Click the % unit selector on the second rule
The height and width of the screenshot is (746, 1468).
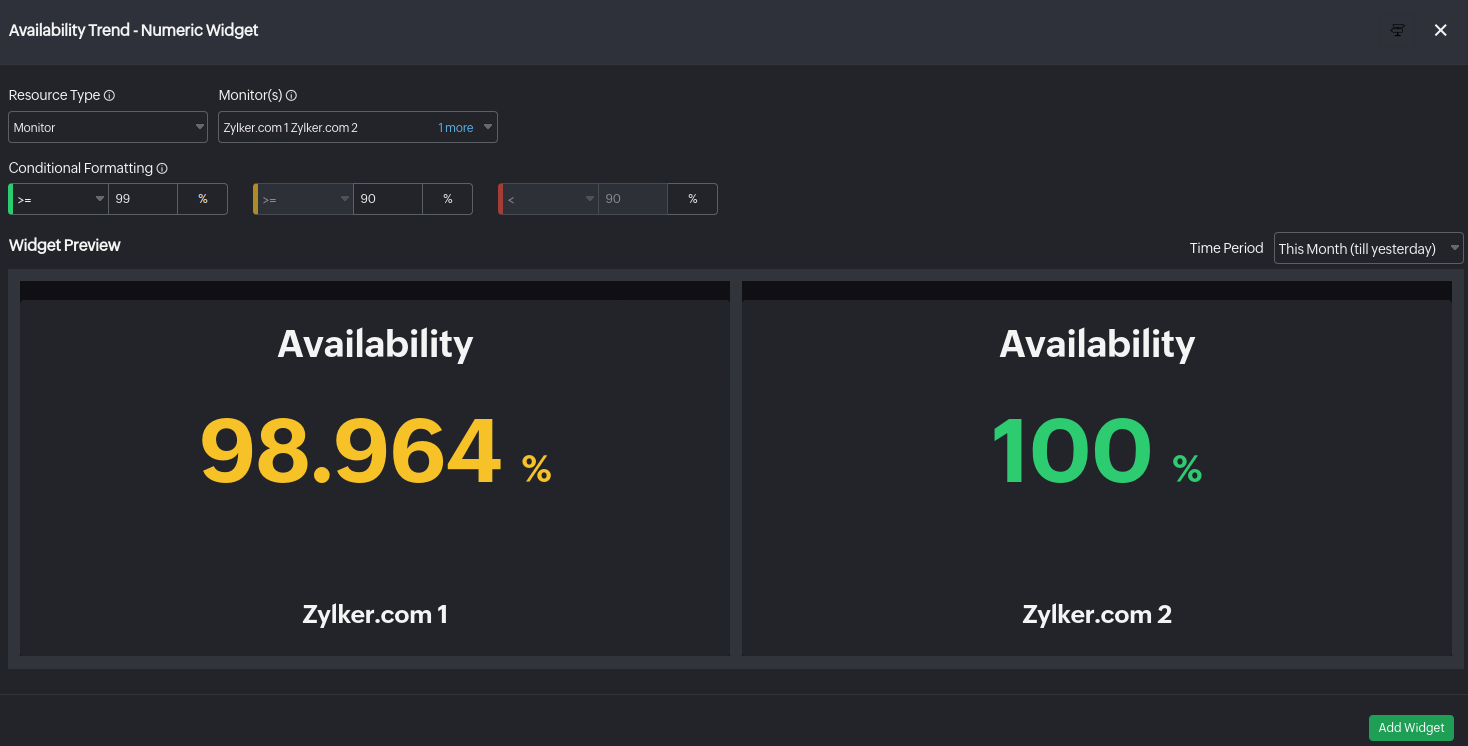[447, 198]
